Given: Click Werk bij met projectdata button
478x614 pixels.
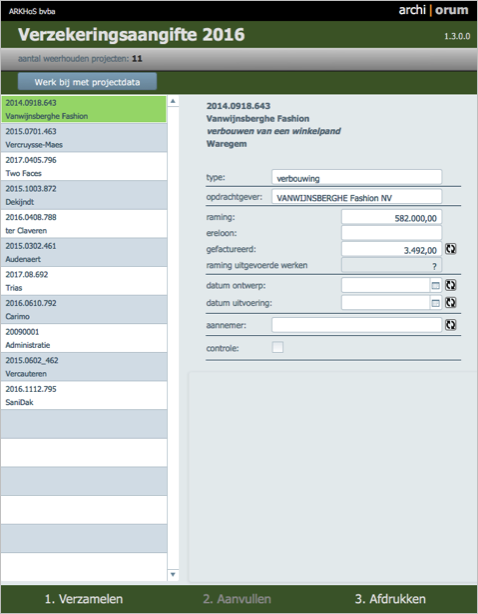Looking at the screenshot, I should coord(87,82).
